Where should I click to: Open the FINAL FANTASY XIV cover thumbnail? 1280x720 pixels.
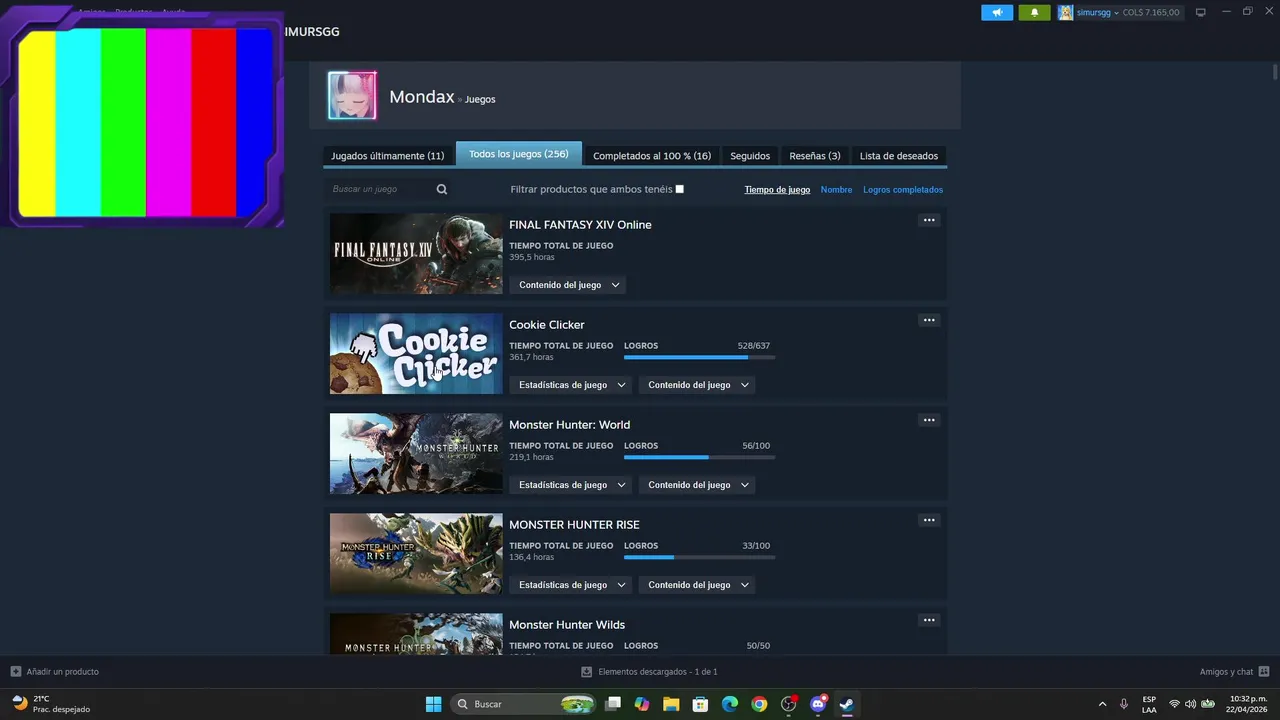click(x=416, y=254)
